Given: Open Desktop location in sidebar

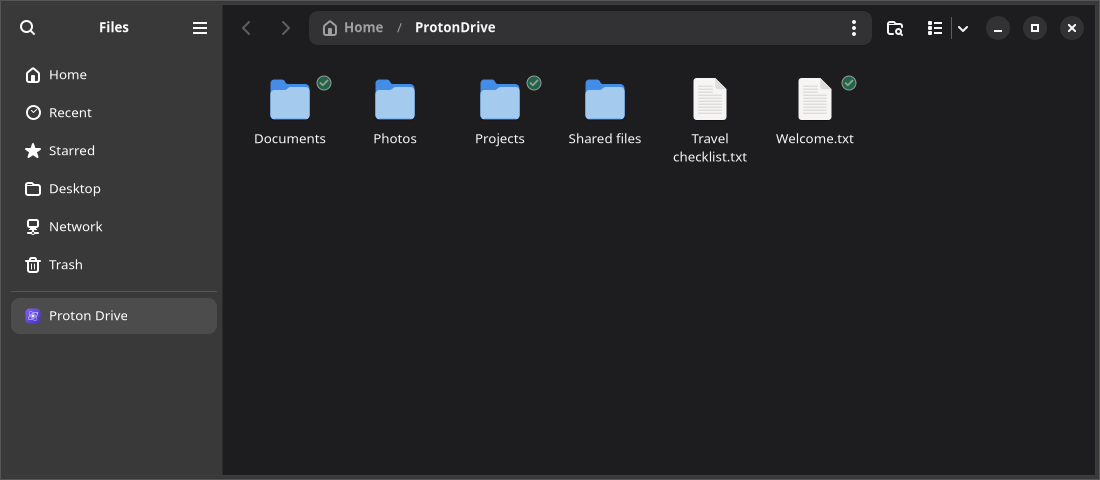Looking at the screenshot, I should pyautogui.click(x=114, y=189).
